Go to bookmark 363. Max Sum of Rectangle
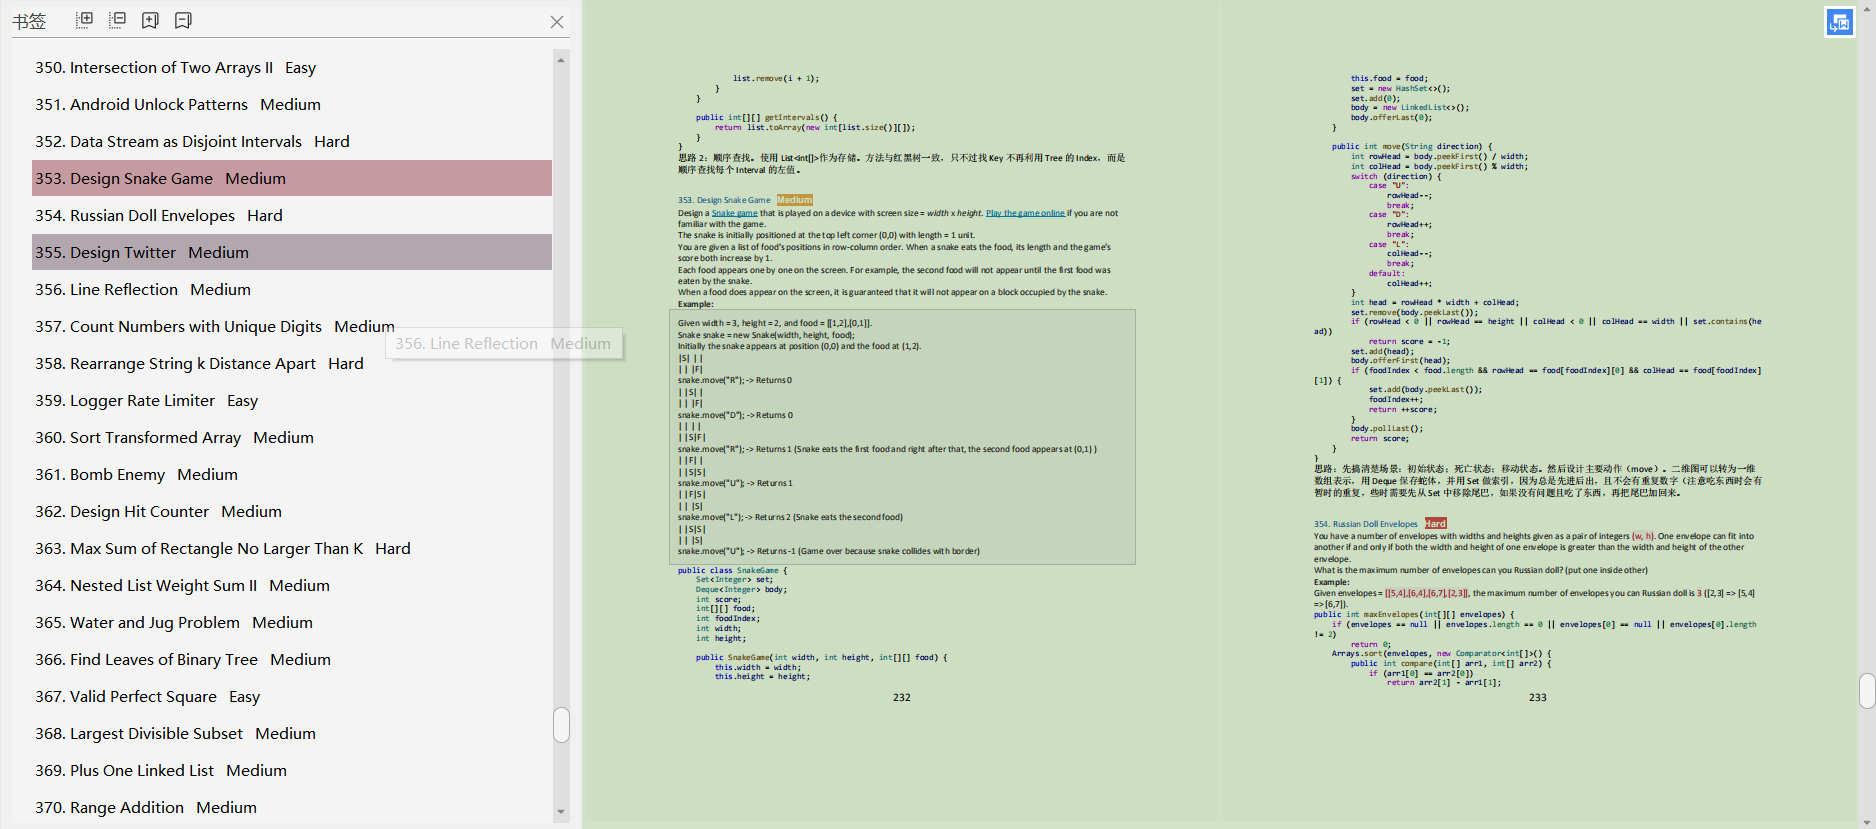Screen dimensions: 1876x829 click(x=292, y=549)
